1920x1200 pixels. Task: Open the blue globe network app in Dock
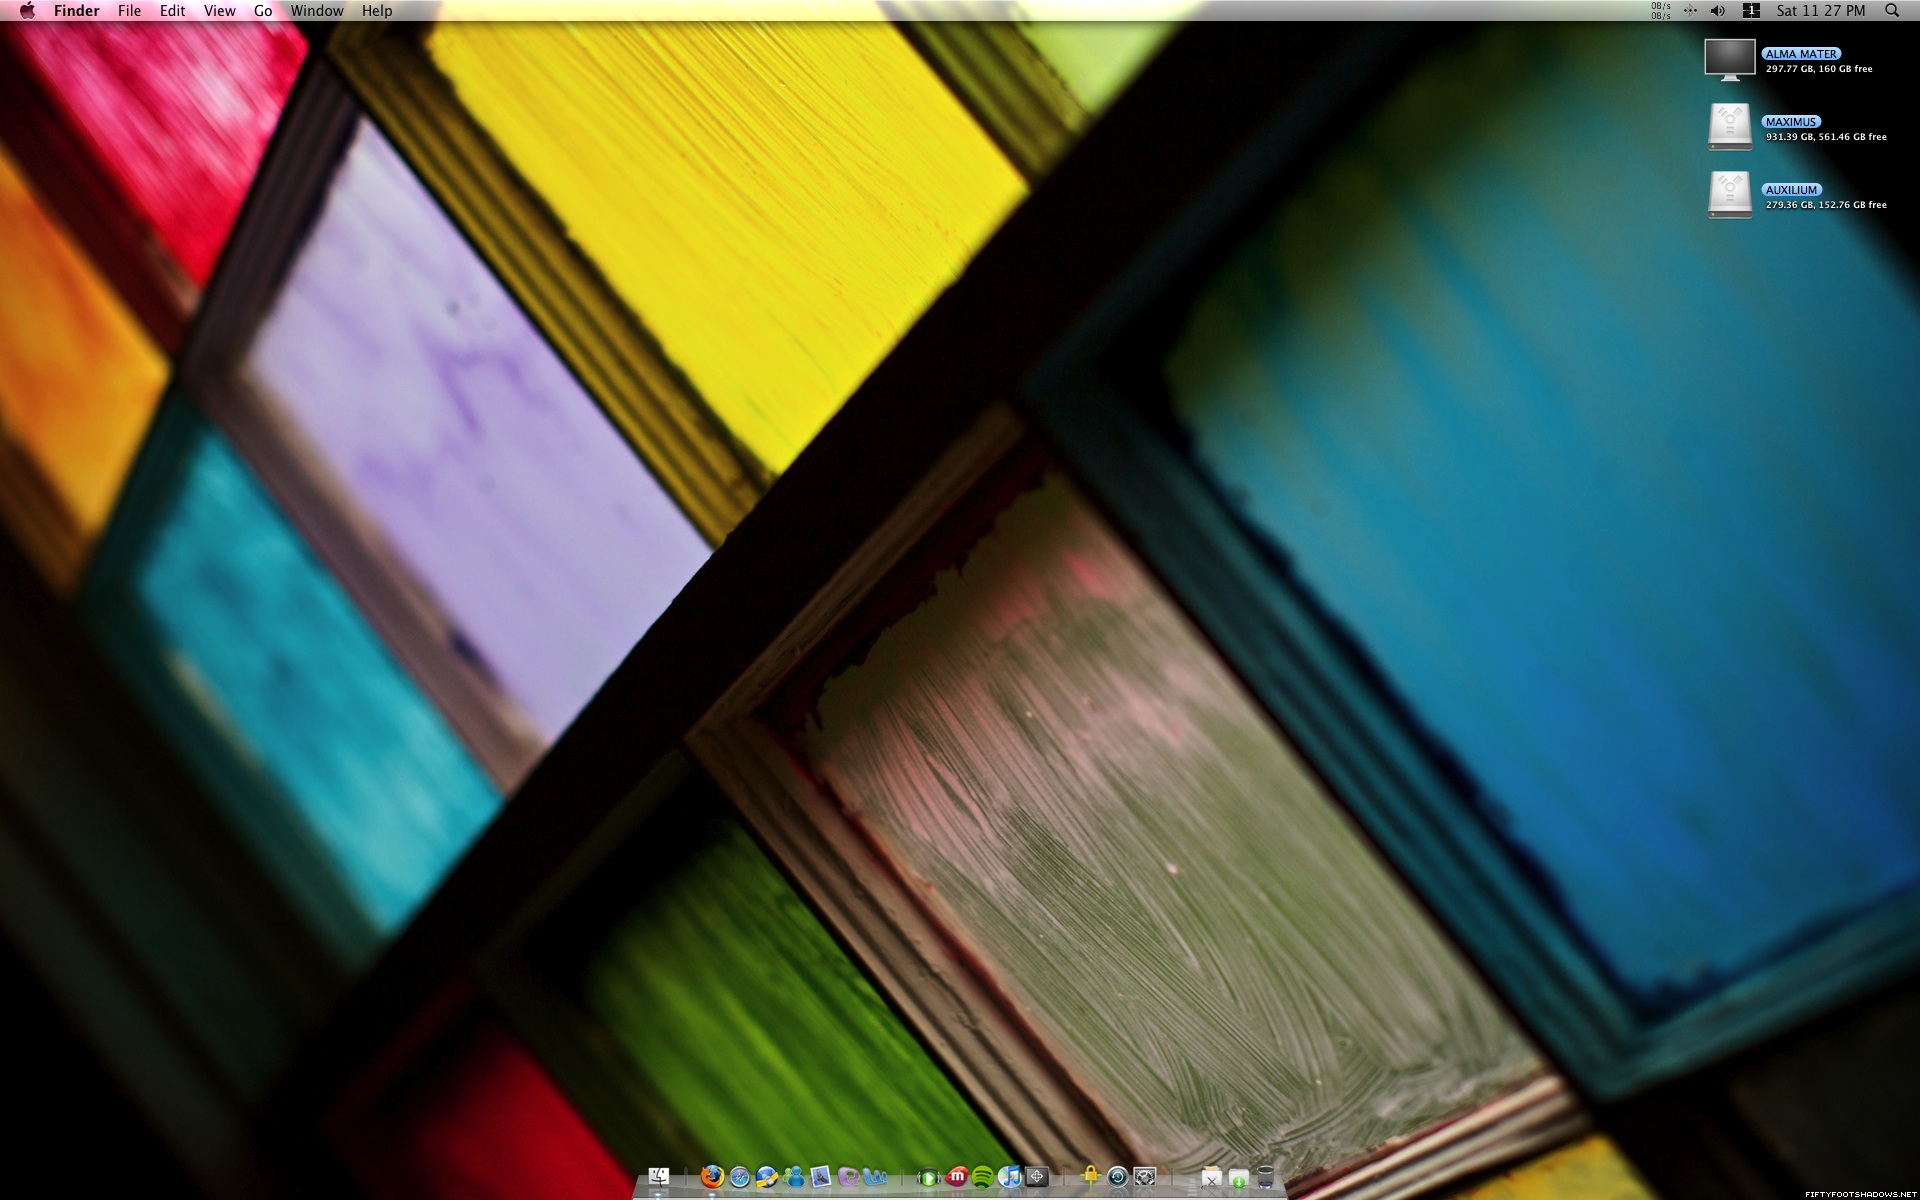[x=767, y=1177]
